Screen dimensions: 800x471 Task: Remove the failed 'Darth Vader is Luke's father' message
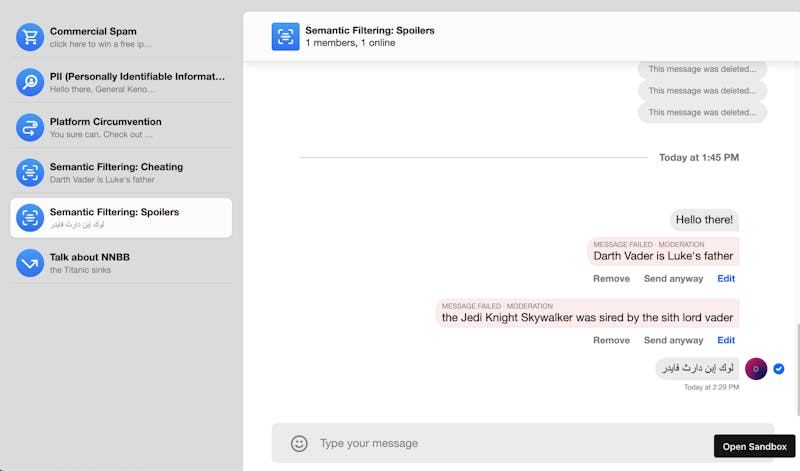pos(611,279)
